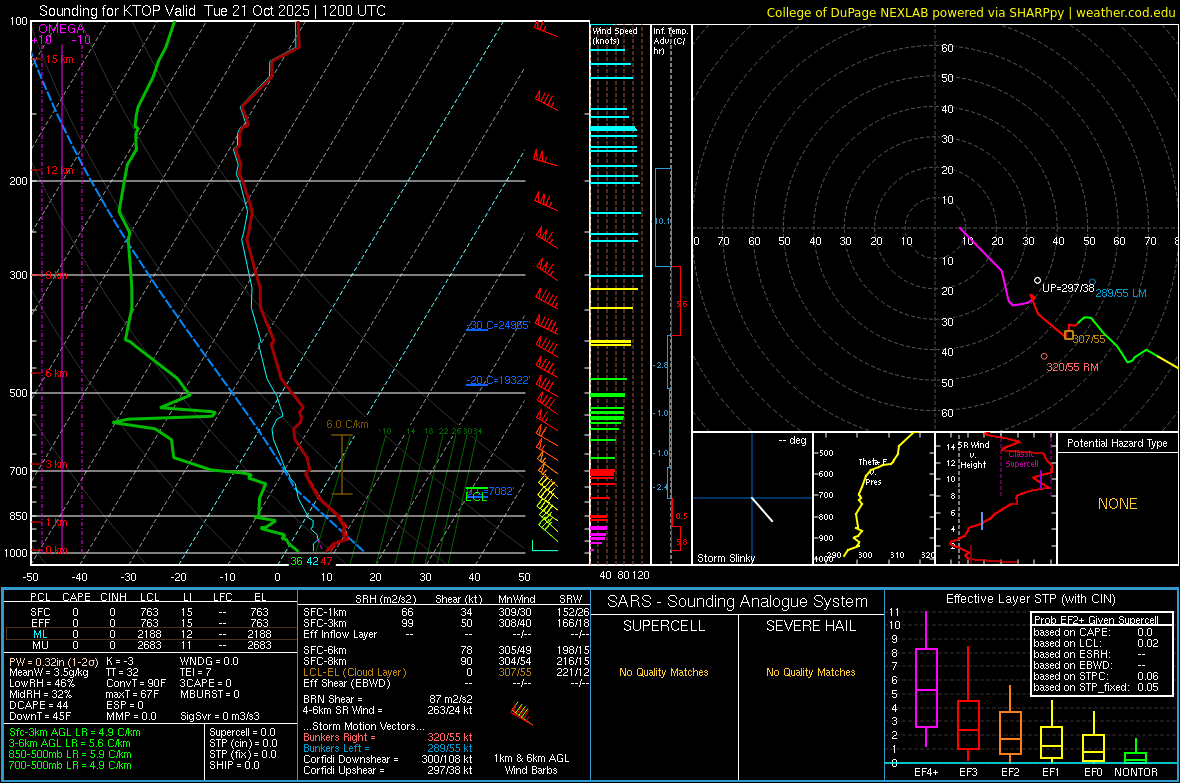Click the -20 C=19322' level label

pyautogui.click(x=498, y=380)
